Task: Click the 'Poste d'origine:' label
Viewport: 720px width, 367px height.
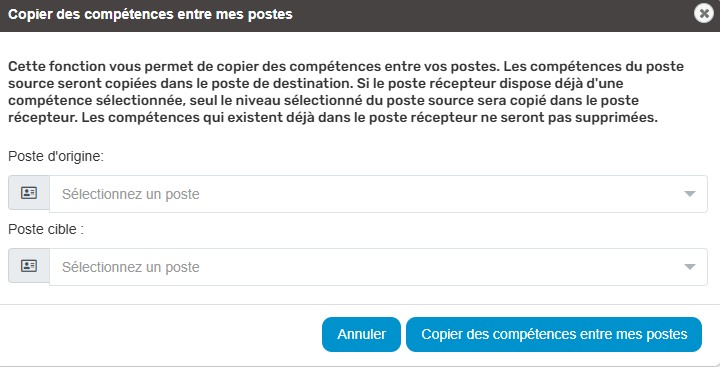Action: 56,156
